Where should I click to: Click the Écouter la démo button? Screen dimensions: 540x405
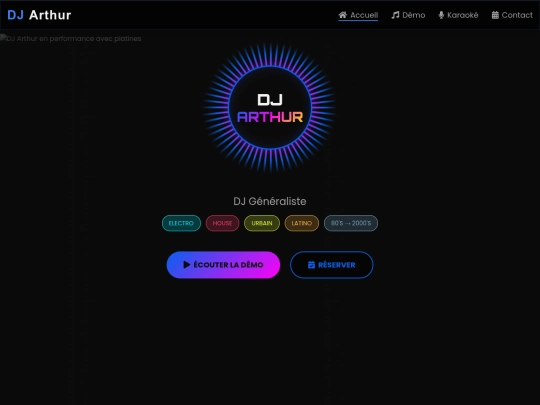coord(223,265)
